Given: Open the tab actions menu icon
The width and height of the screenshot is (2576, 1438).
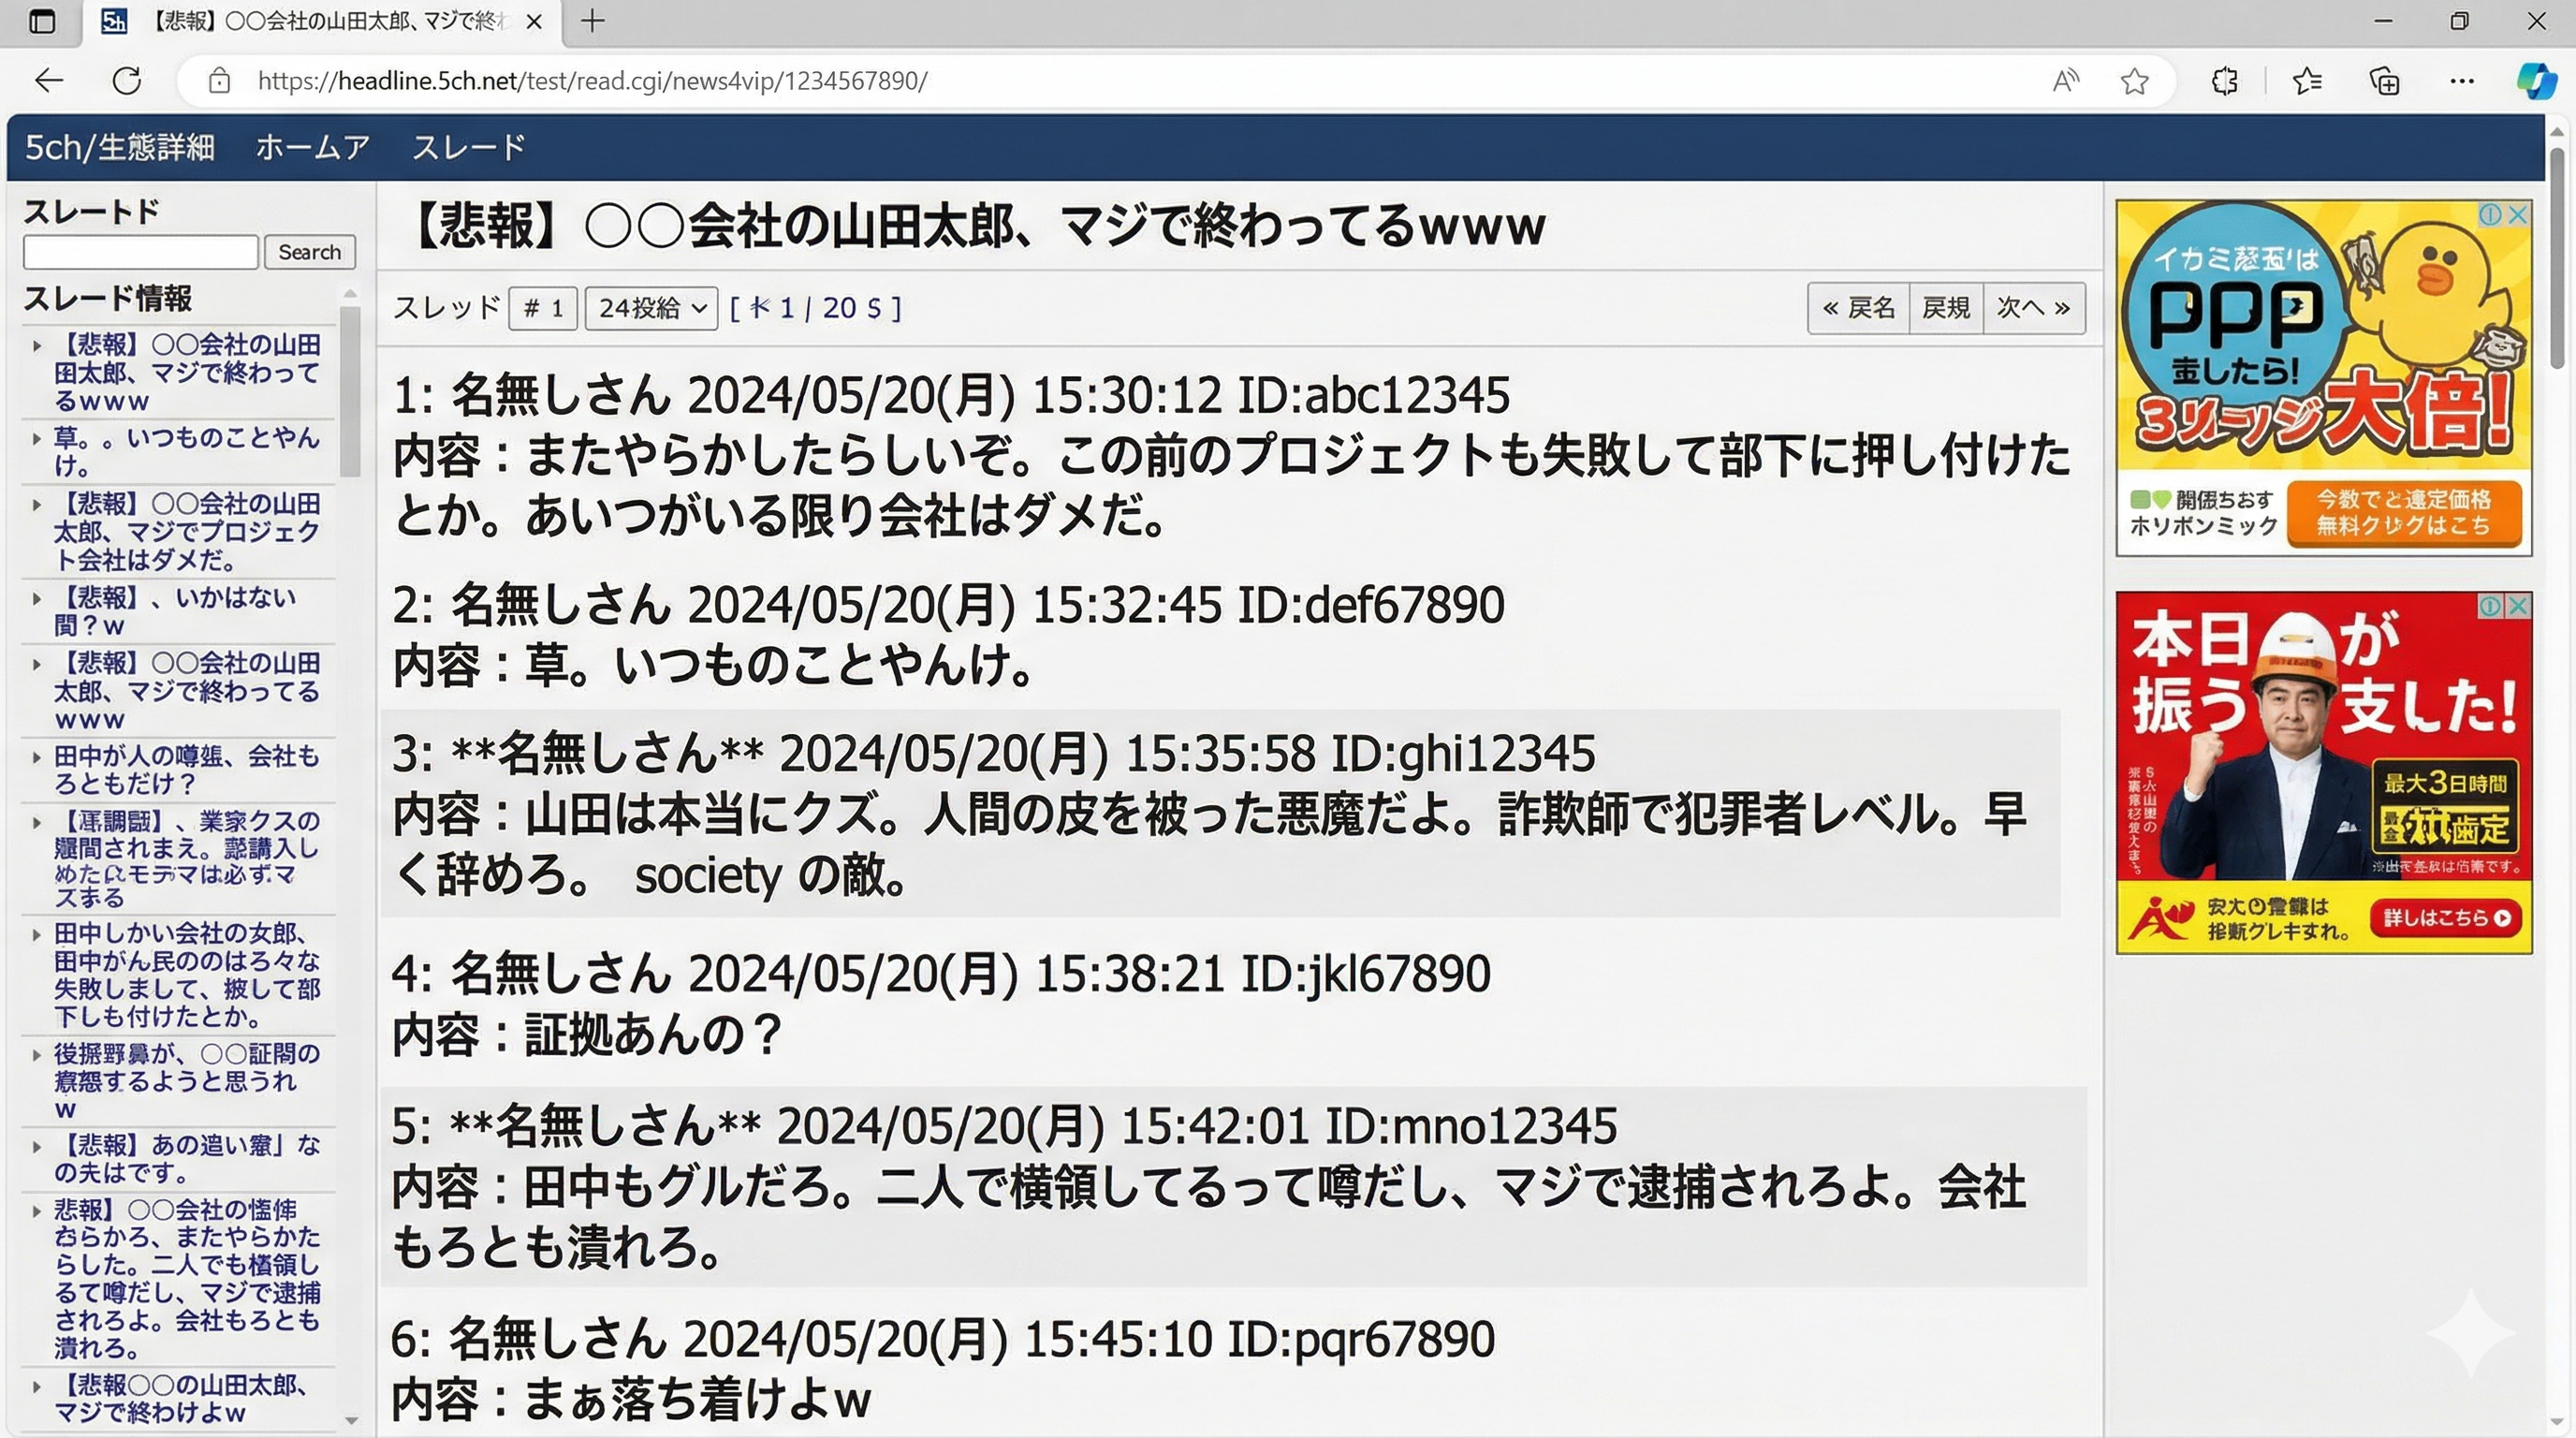Looking at the screenshot, I should 42,21.
